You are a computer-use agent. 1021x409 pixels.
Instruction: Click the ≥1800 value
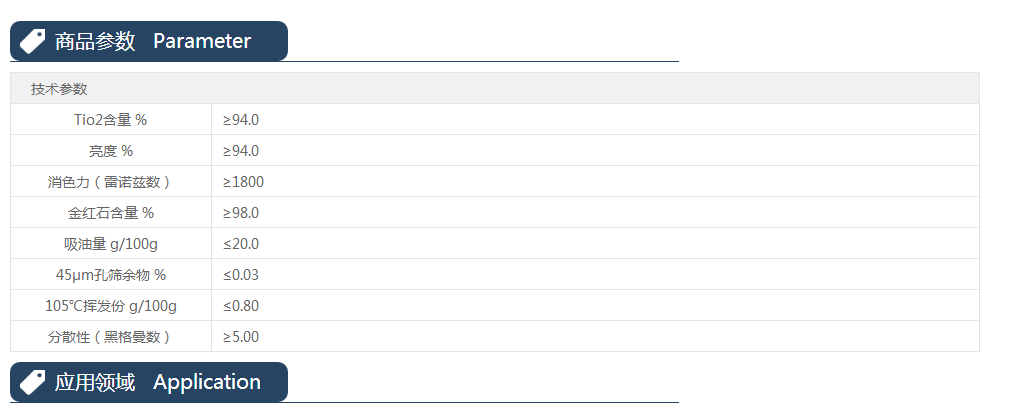pyautogui.click(x=243, y=182)
